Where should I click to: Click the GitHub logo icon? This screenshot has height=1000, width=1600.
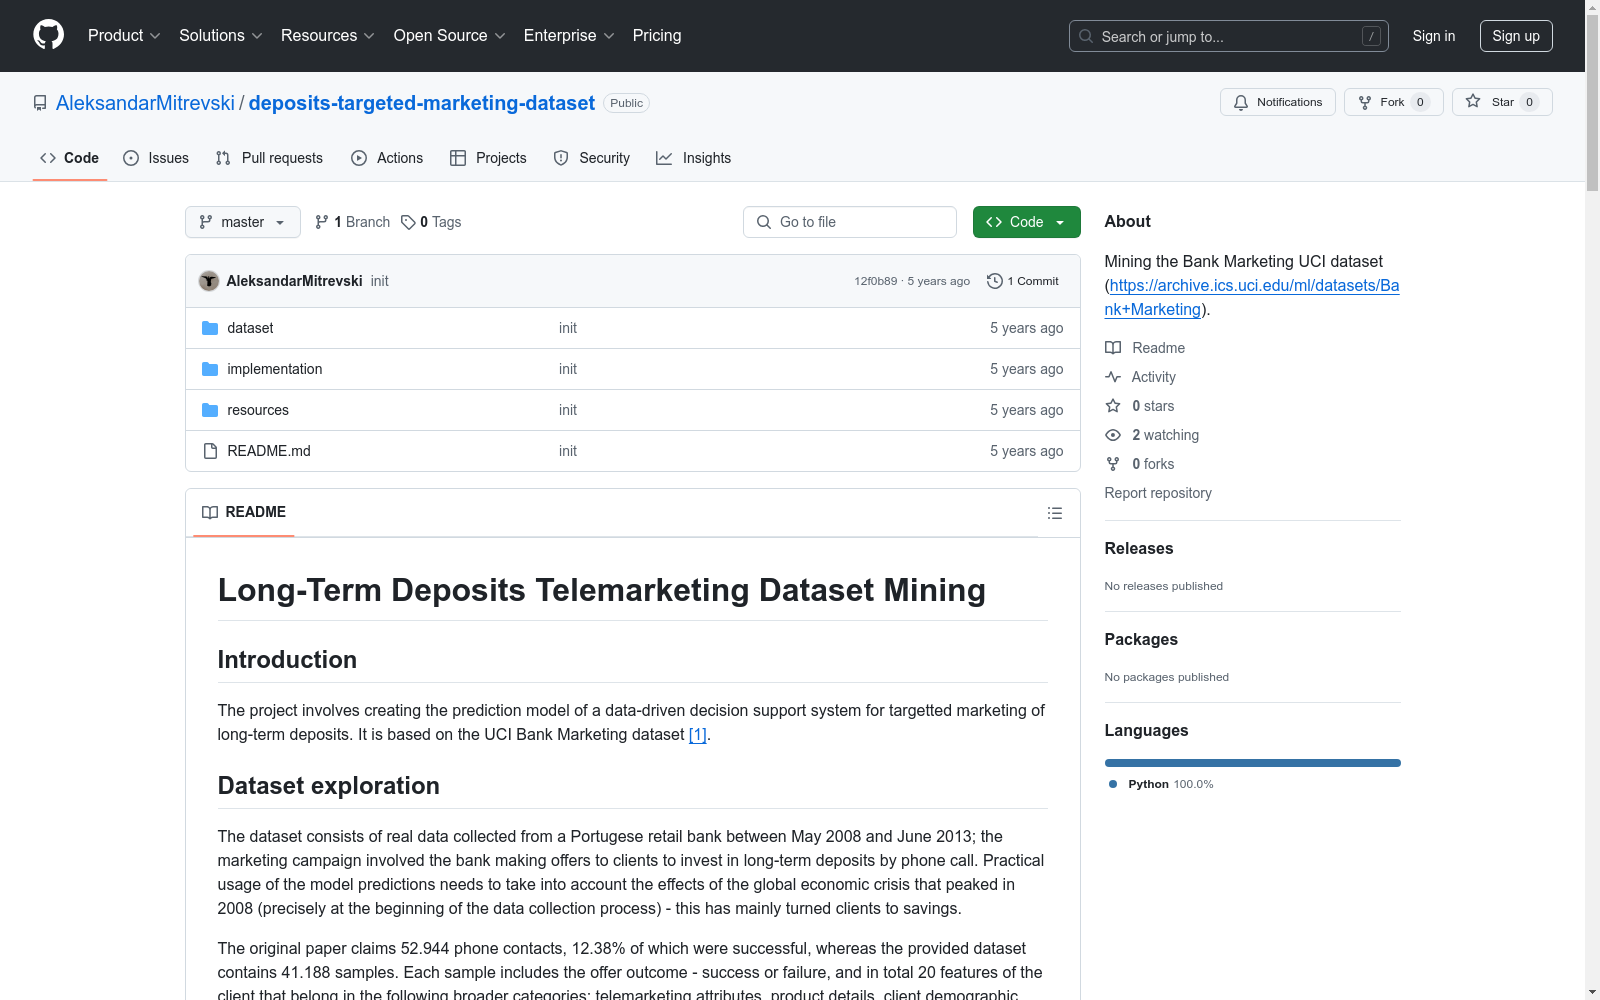[48, 35]
